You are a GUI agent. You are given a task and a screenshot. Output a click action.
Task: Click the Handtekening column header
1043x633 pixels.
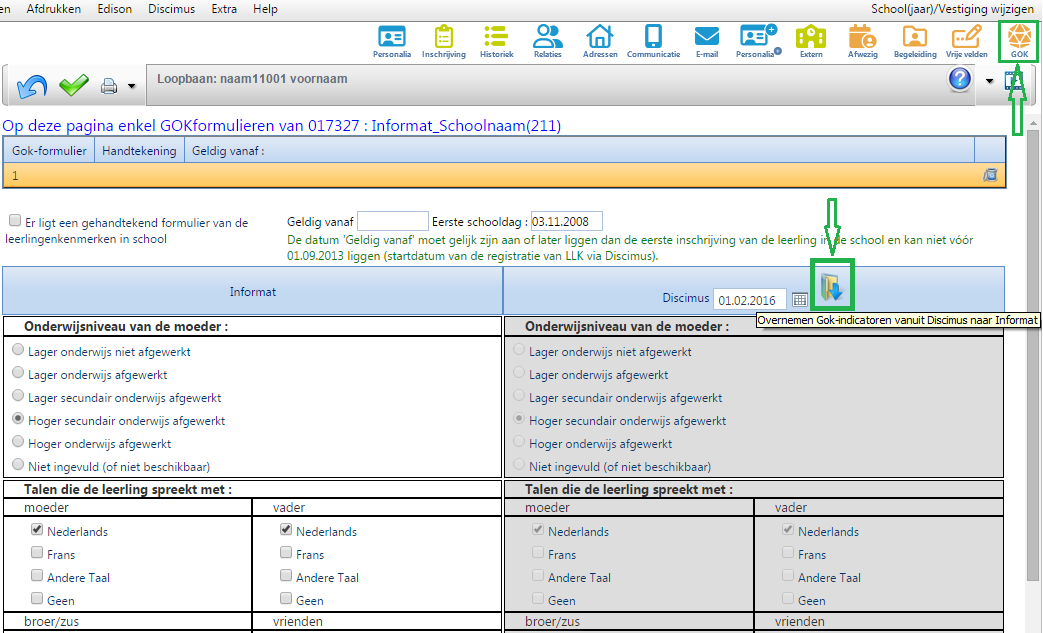139,151
